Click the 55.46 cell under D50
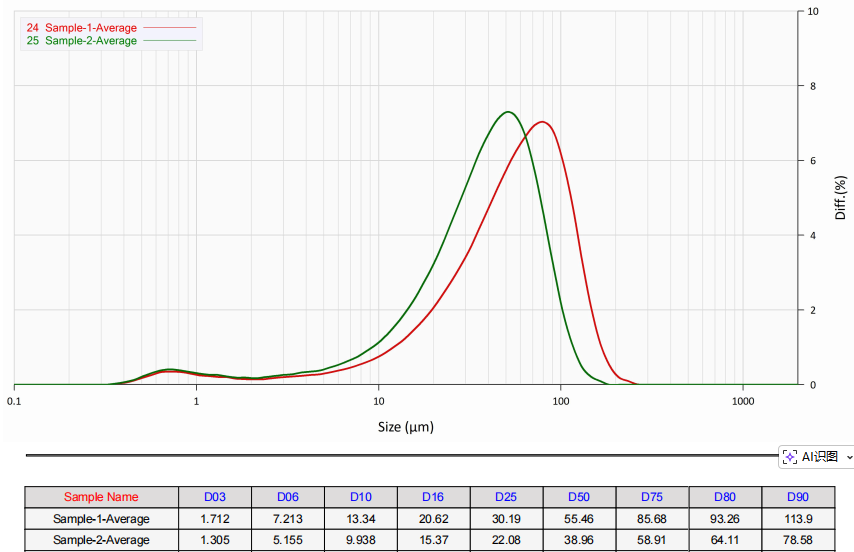Viewport: 854px width, 552px height. pos(579,519)
